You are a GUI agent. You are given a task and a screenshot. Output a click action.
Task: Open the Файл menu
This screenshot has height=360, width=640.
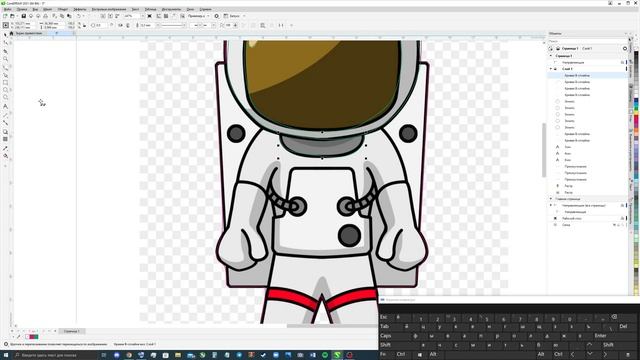click(8, 9)
